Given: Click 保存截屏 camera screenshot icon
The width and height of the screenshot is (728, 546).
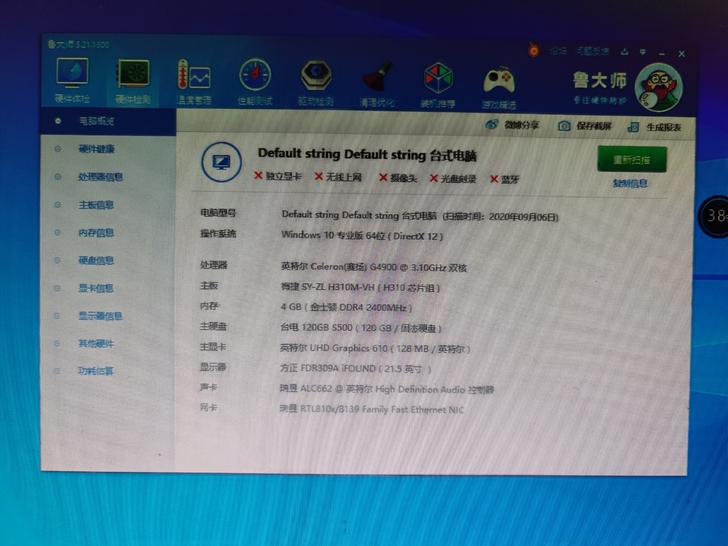Looking at the screenshot, I should click(585, 126).
